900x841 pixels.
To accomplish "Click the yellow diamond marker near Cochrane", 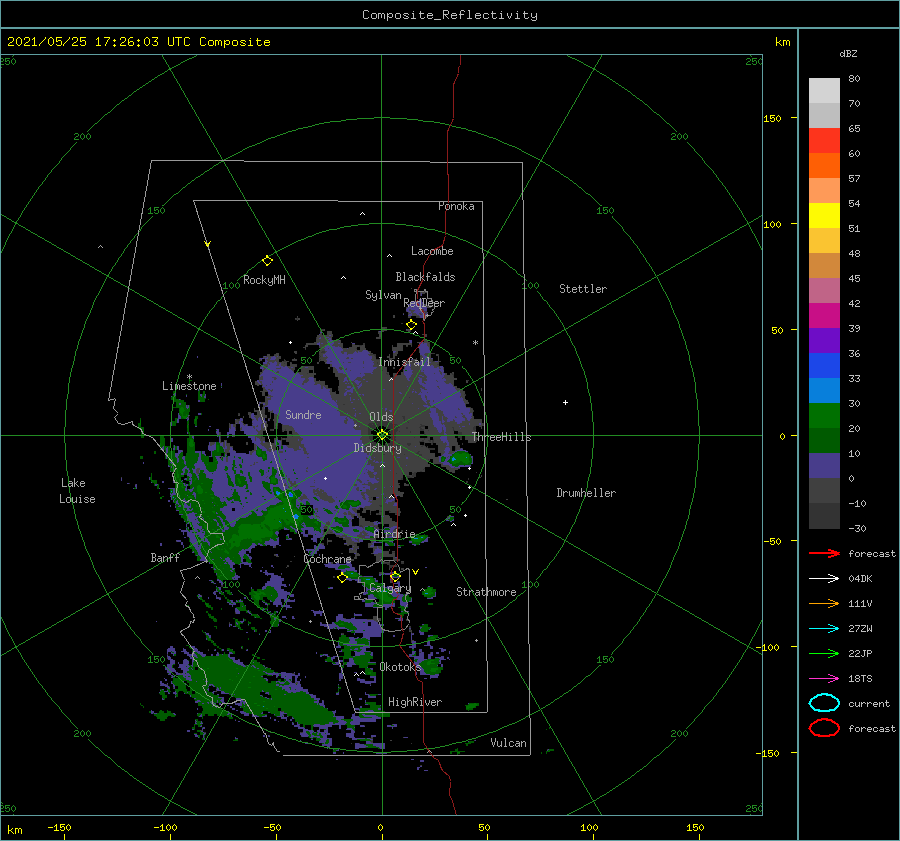I will (342, 577).
